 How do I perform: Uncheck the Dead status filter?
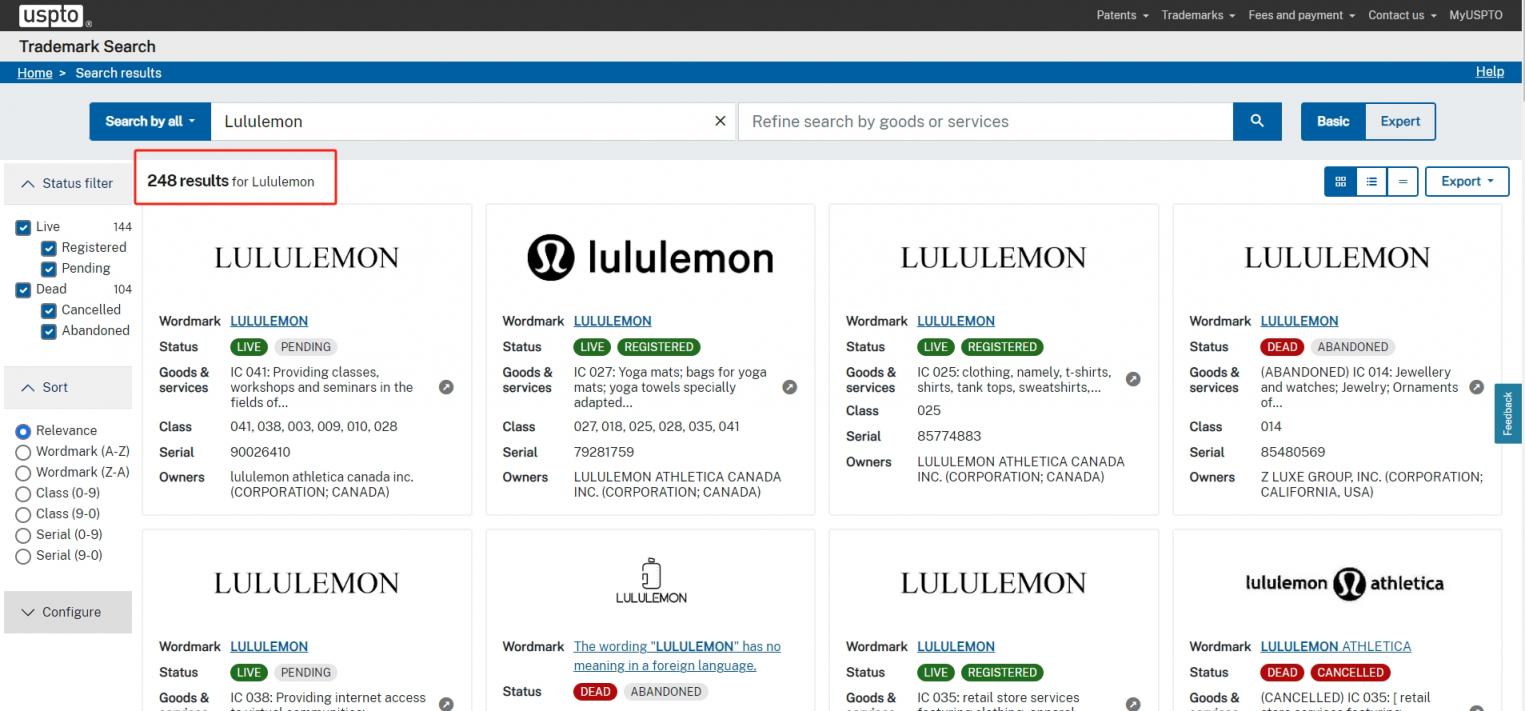point(23,290)
